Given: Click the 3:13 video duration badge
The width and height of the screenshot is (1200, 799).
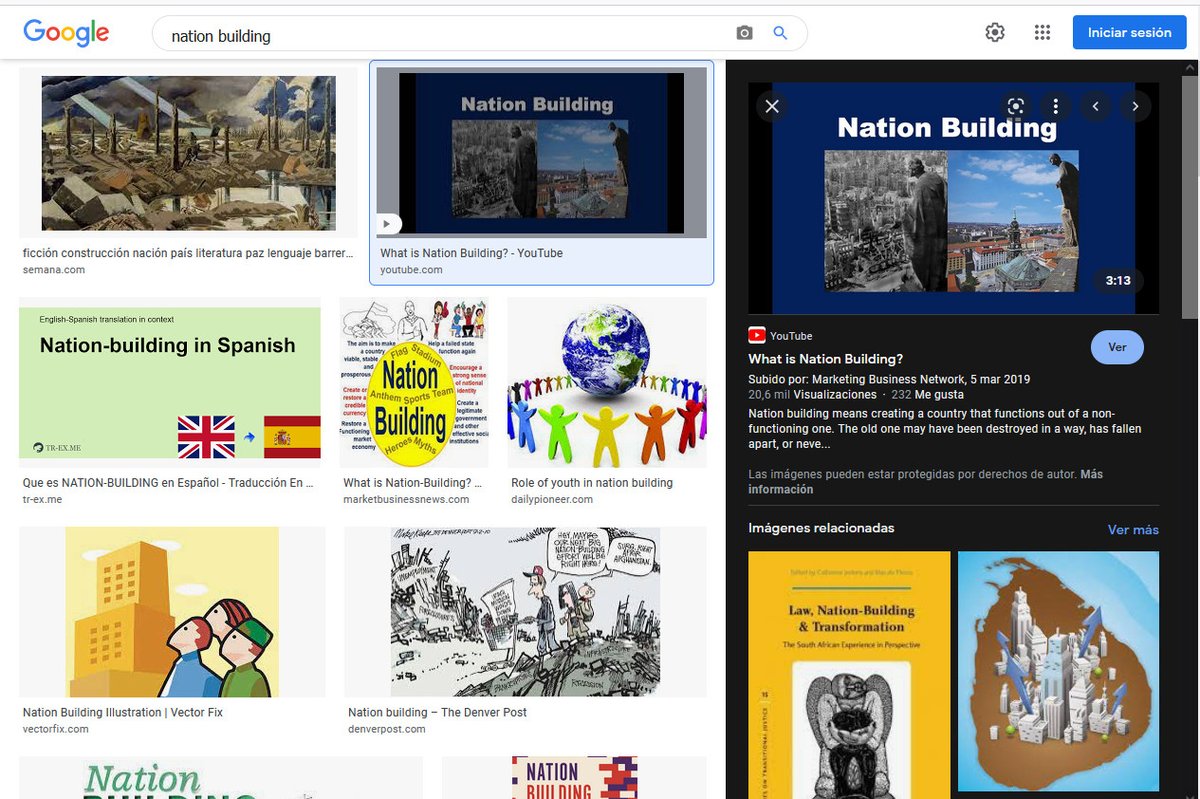Looking at the screenshot, I should (1117, 281).
